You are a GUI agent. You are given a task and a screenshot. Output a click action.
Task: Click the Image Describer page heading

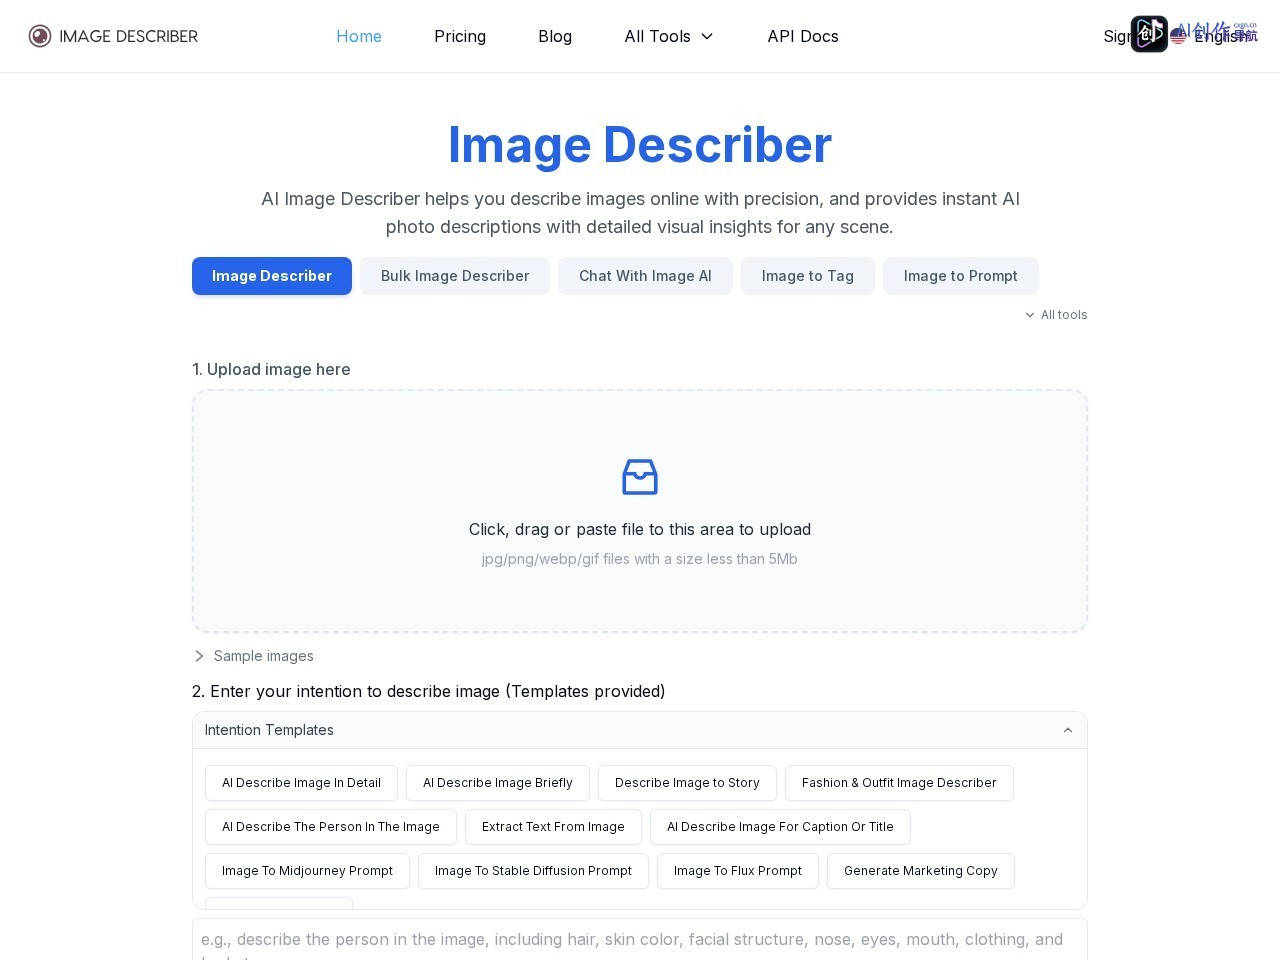[x=640, y=145]
